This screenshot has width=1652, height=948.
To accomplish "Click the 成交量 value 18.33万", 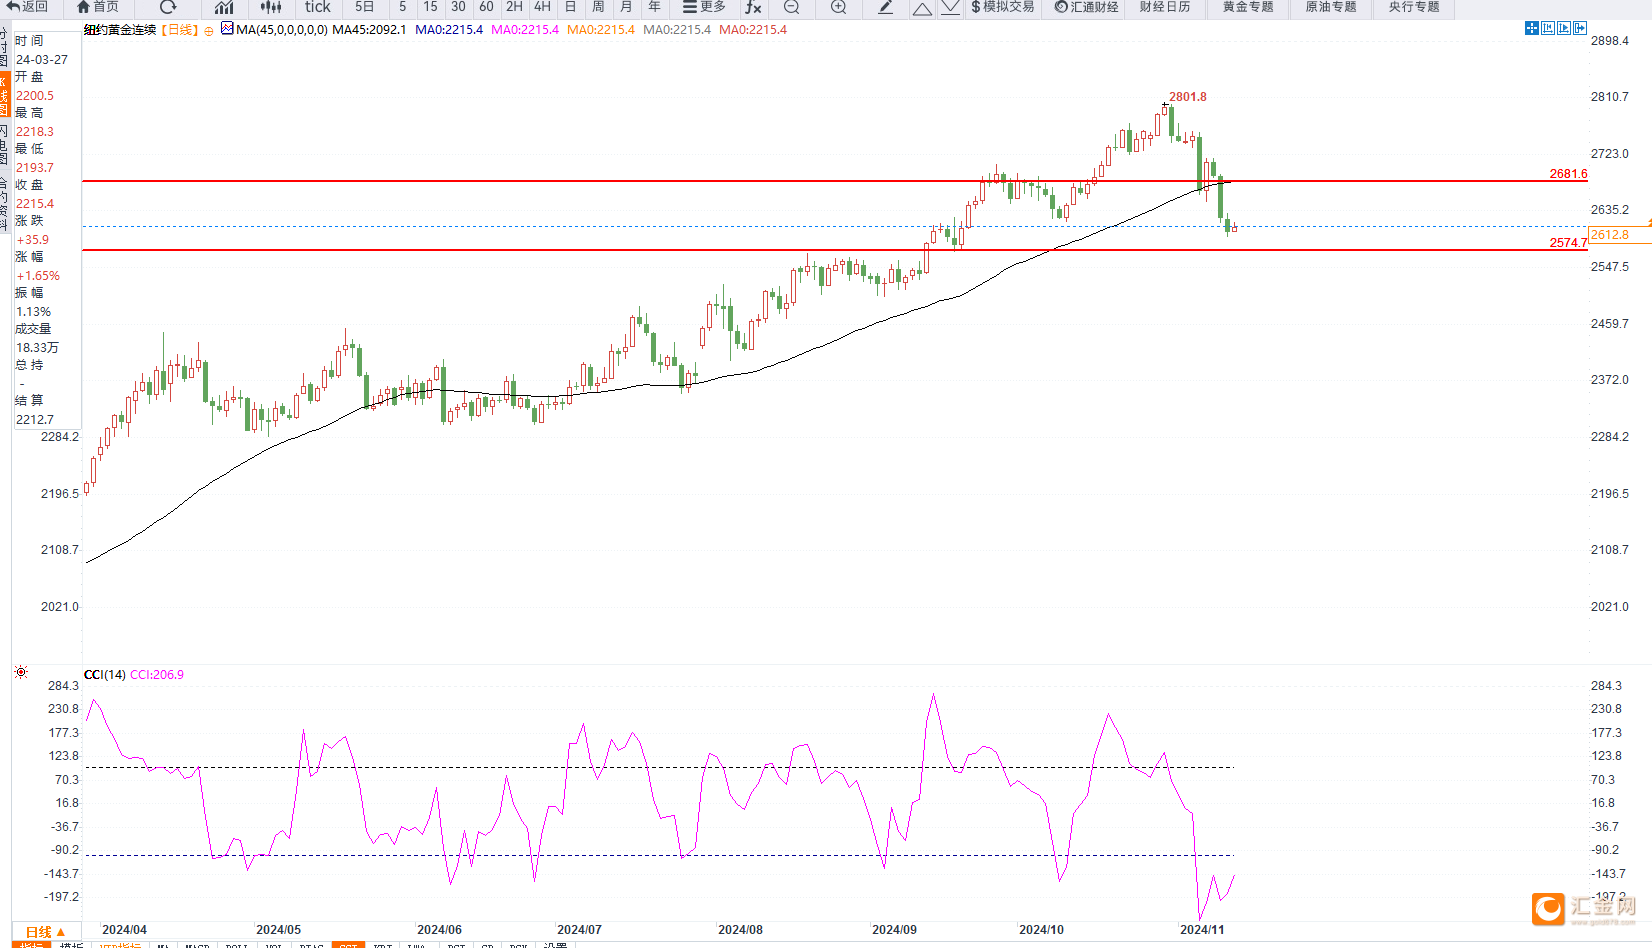I will point(37,348).
